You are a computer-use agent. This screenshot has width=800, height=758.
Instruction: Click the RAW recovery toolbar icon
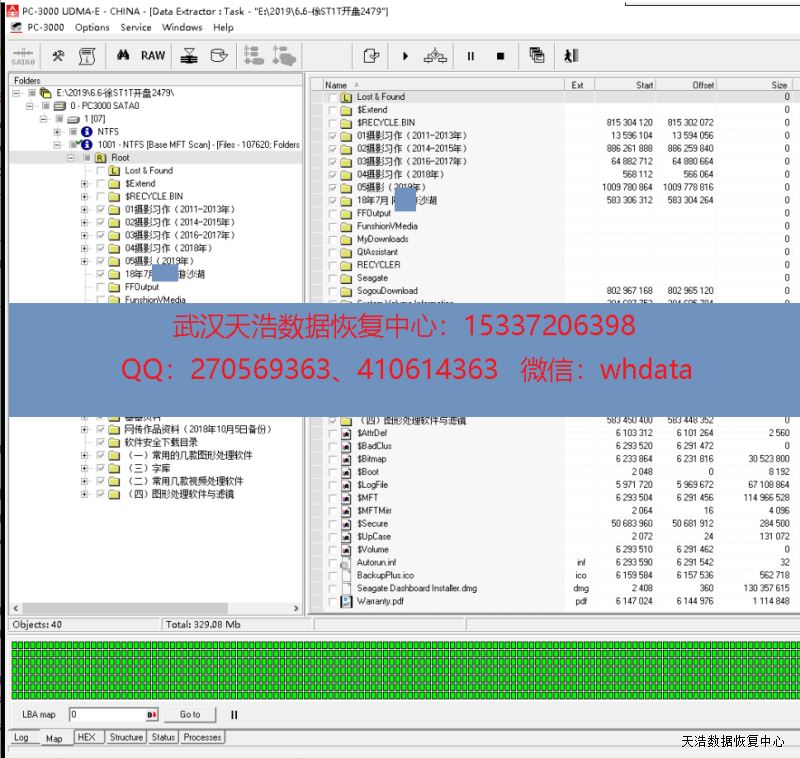coord(153,56)
